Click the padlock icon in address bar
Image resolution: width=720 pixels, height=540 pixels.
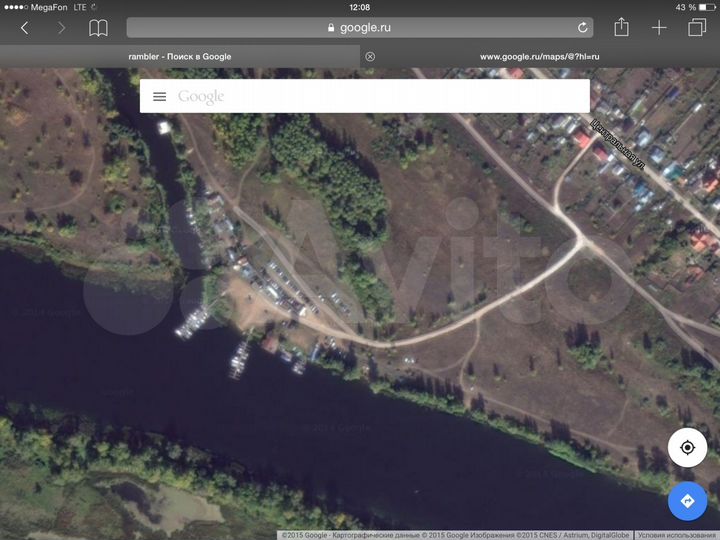coord(331,28)
